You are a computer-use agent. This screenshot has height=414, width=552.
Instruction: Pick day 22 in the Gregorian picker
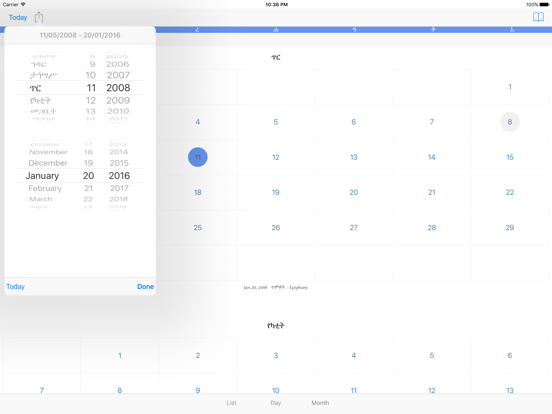pyautogui.click(x=88, y=199)
